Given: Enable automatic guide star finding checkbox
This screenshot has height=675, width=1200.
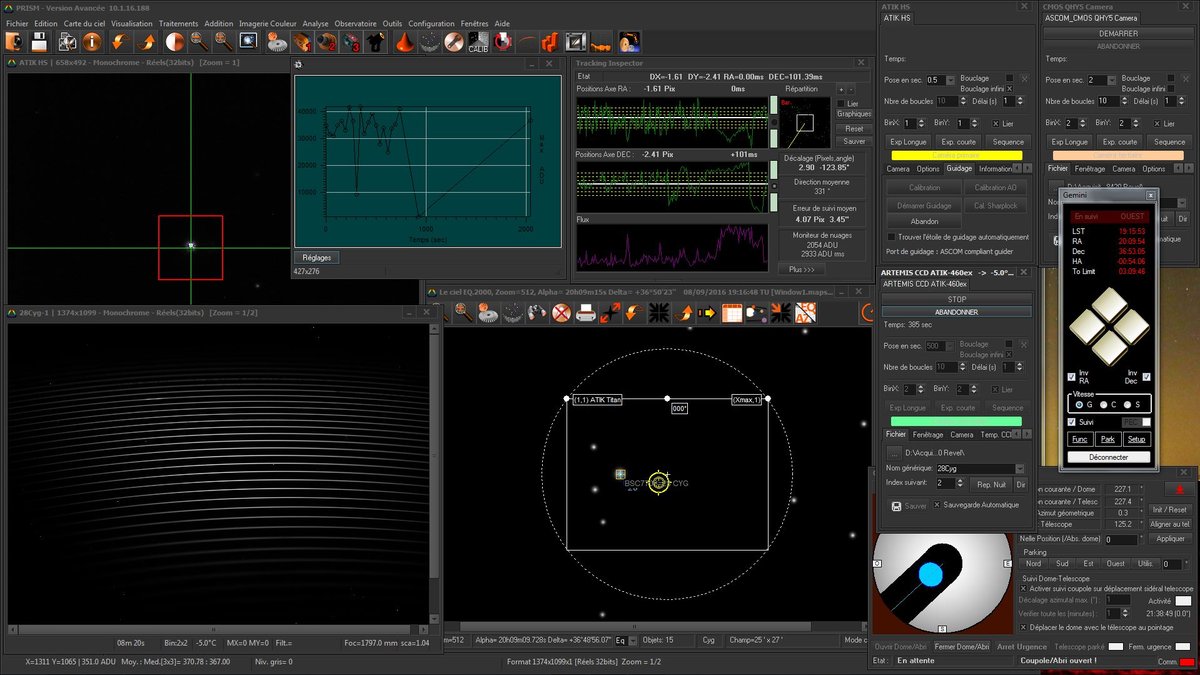Looking at the screenshot, I should (892, 237).
